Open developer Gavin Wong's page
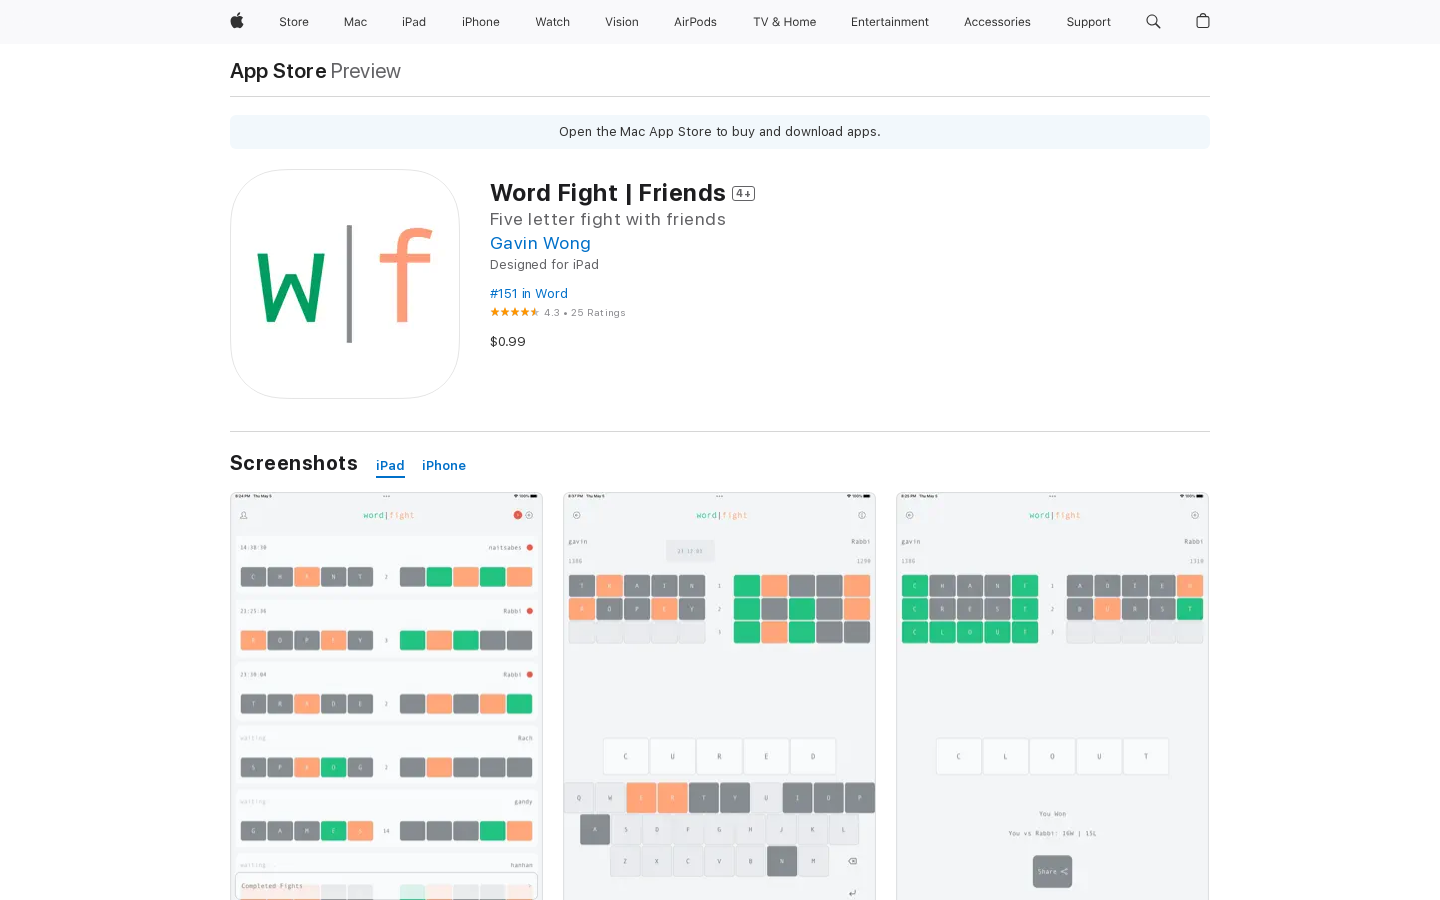1440x900 pixels. pos(540,243)
